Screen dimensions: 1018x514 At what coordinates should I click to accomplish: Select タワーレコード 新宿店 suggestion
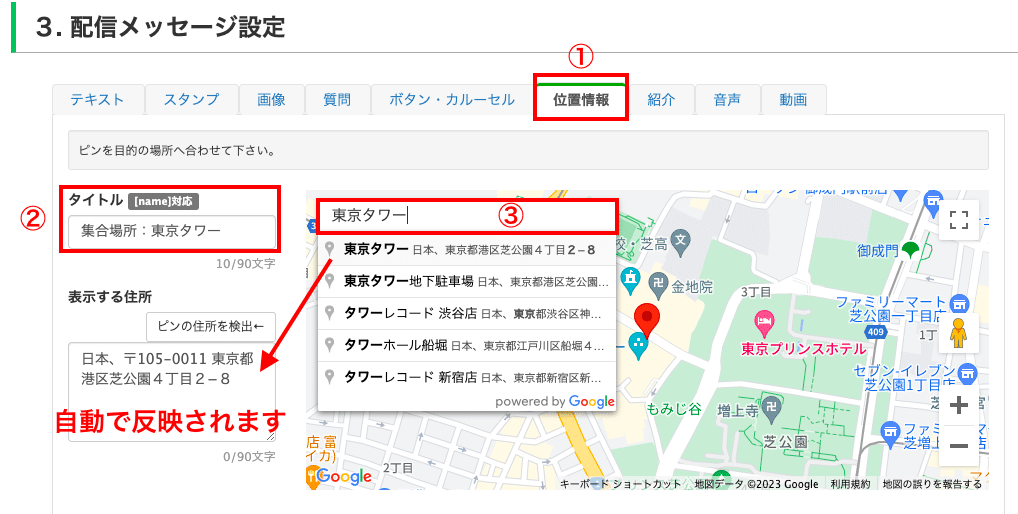467,377
